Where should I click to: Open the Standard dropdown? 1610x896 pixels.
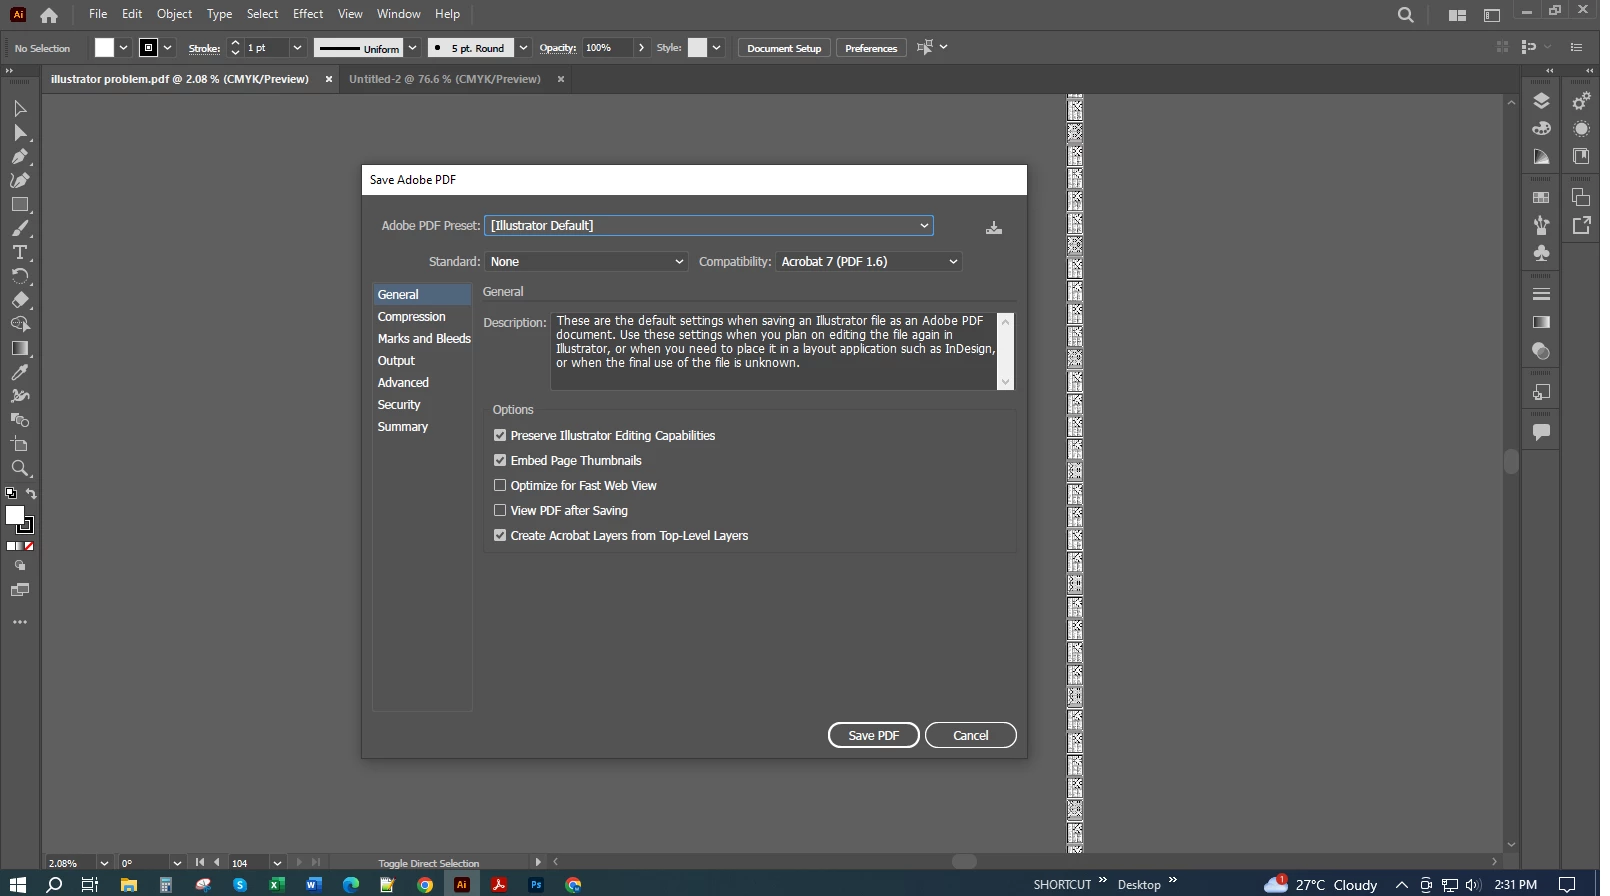pos(587,262)
